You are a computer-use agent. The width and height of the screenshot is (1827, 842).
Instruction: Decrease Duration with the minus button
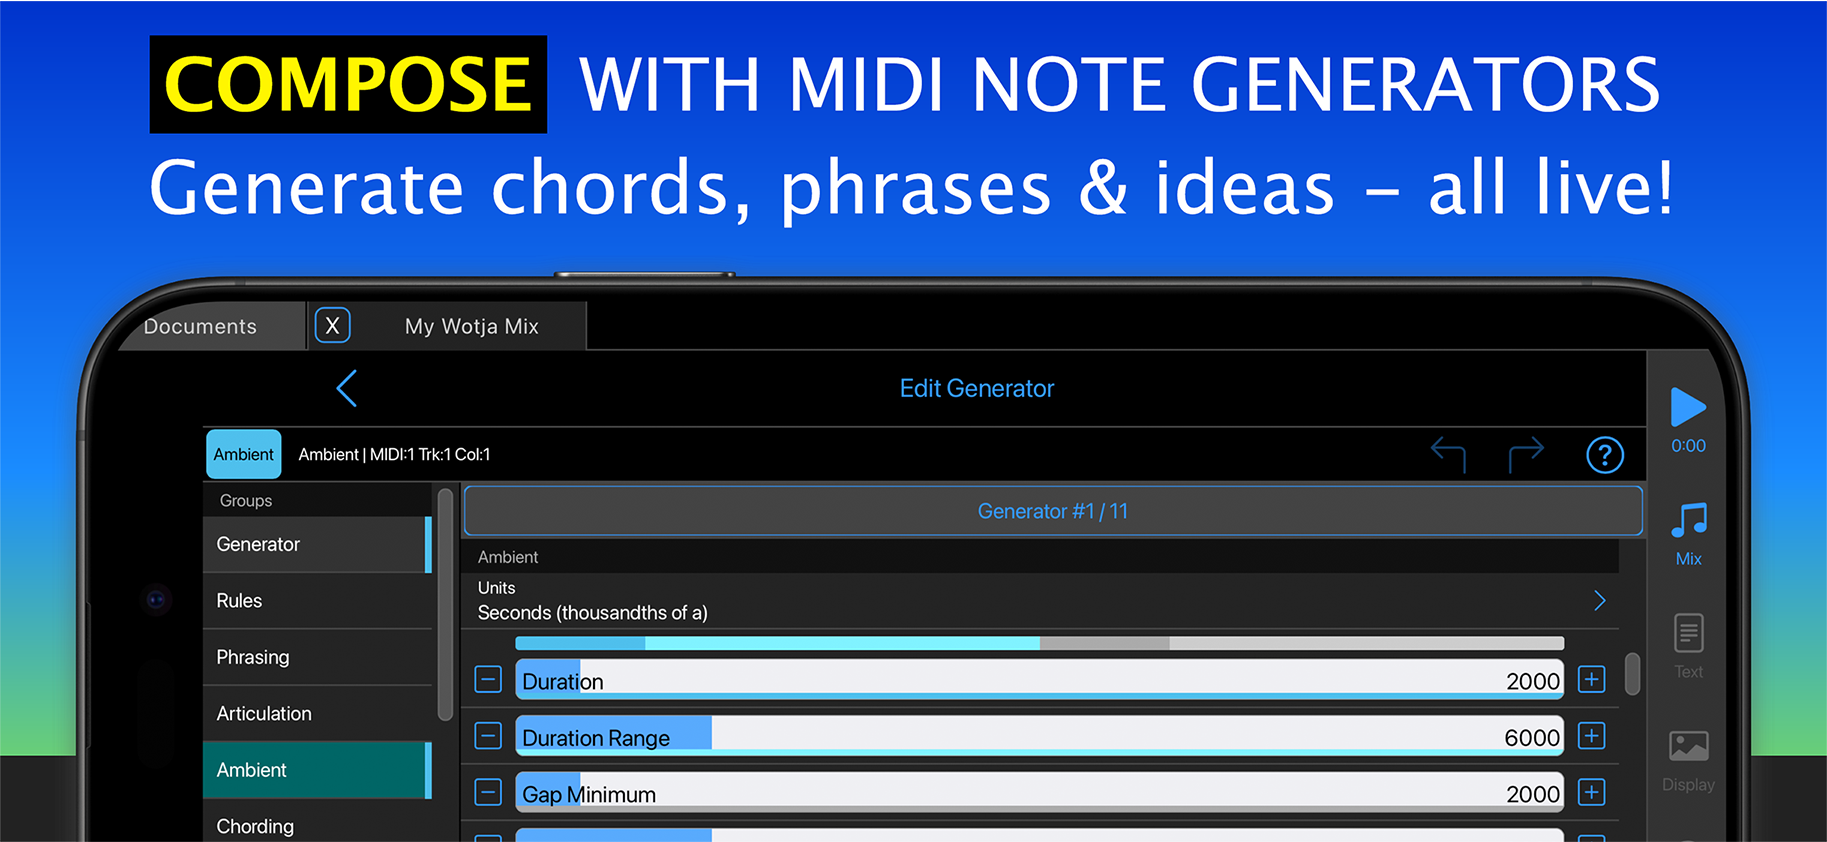tap(488, 680)
